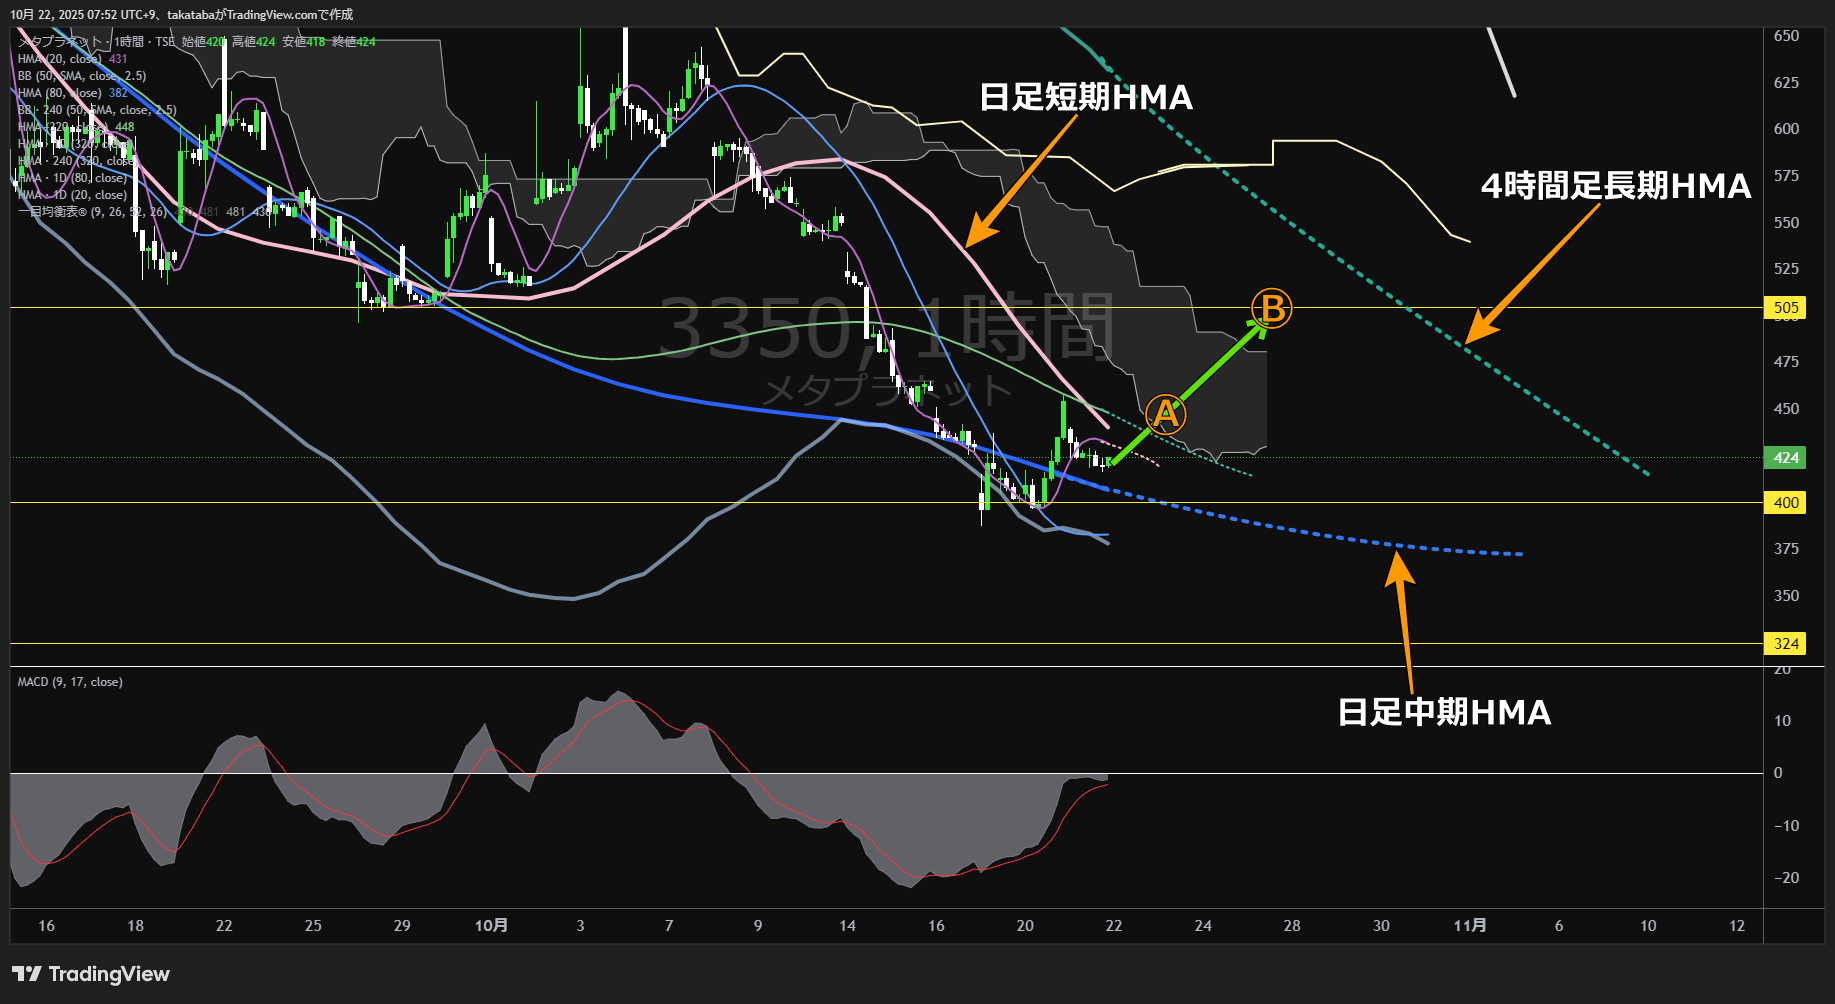Click the yellow 324 price label
The image size is (1835, 1004).
pyautogui.click(x=1786, y=644)
